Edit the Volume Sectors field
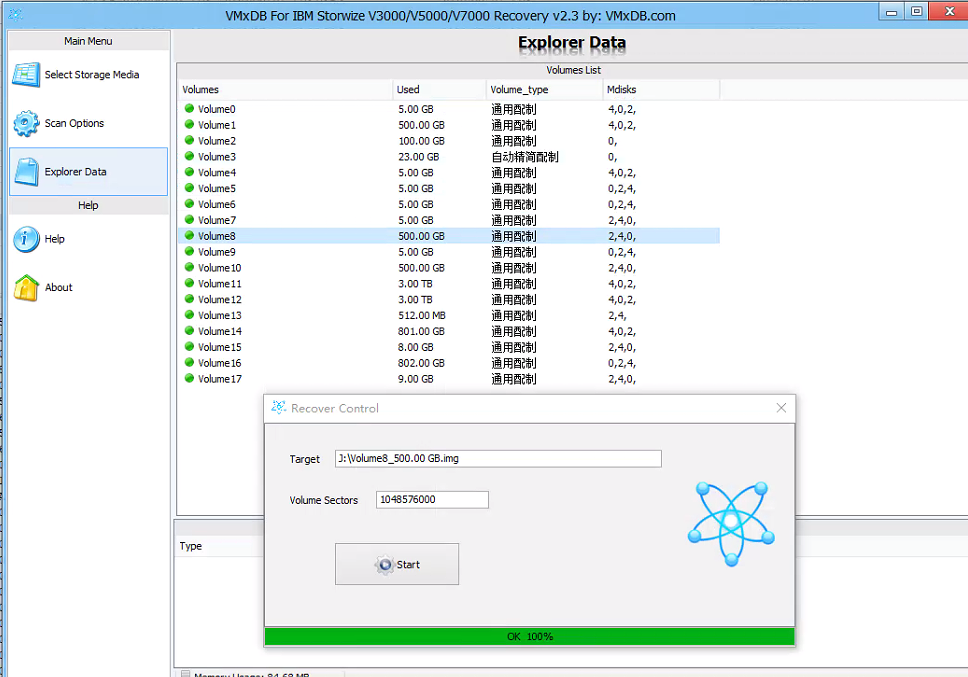968x677 pixels. point(432,500)
